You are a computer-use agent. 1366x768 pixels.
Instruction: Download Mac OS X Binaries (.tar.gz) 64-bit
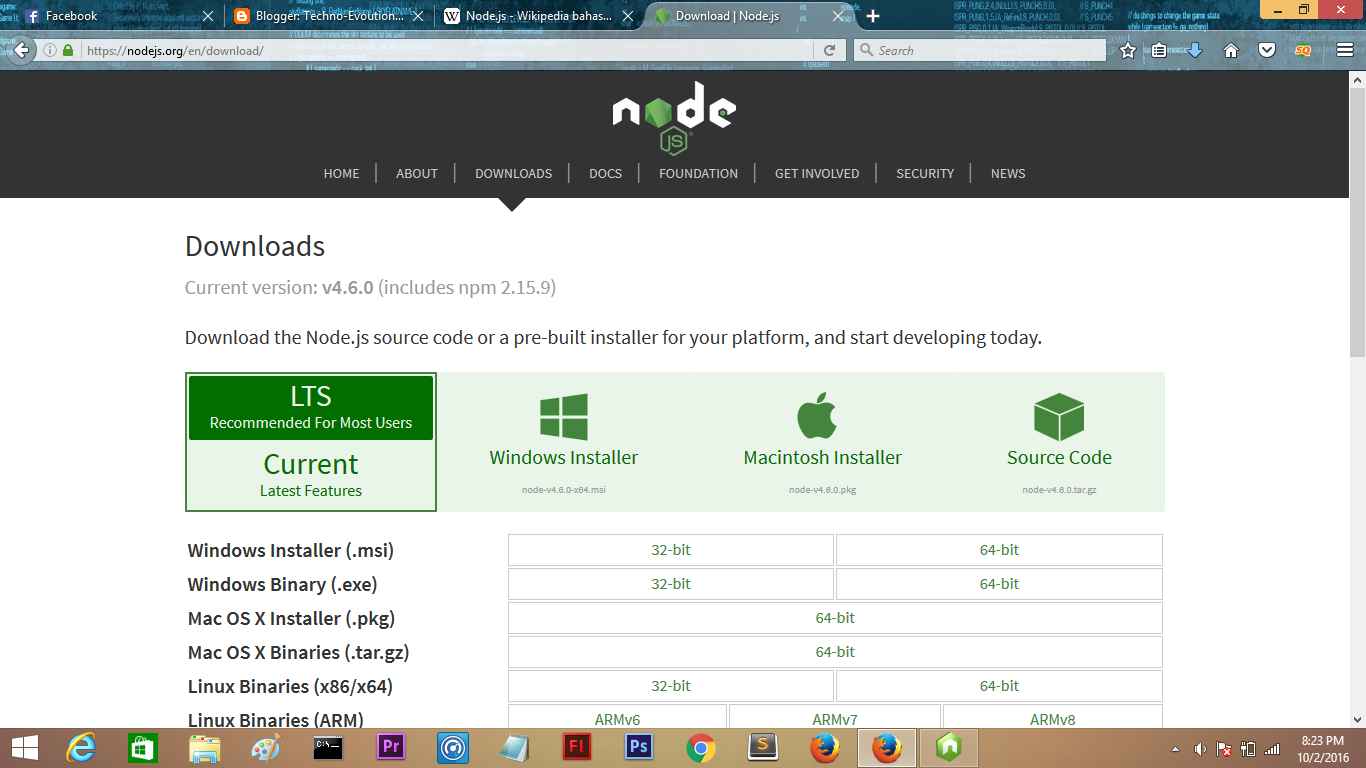(x=835, y=652)
